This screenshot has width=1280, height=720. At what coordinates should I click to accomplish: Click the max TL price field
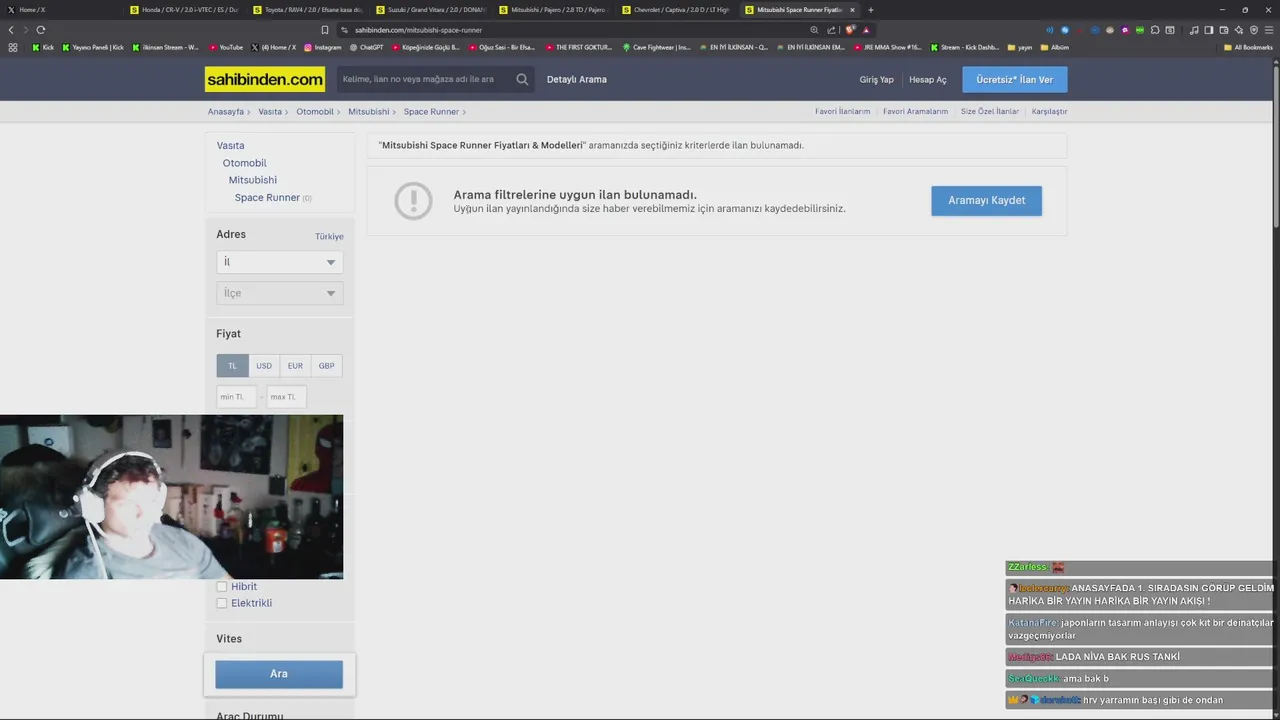pyautogui.click(x=287, y=397)
